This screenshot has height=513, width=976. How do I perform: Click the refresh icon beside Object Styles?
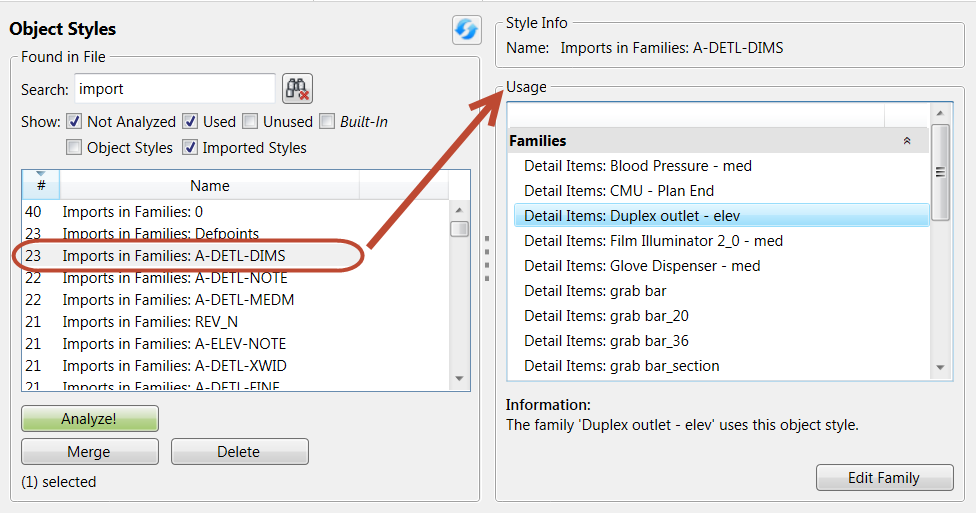tap(467, 29)
